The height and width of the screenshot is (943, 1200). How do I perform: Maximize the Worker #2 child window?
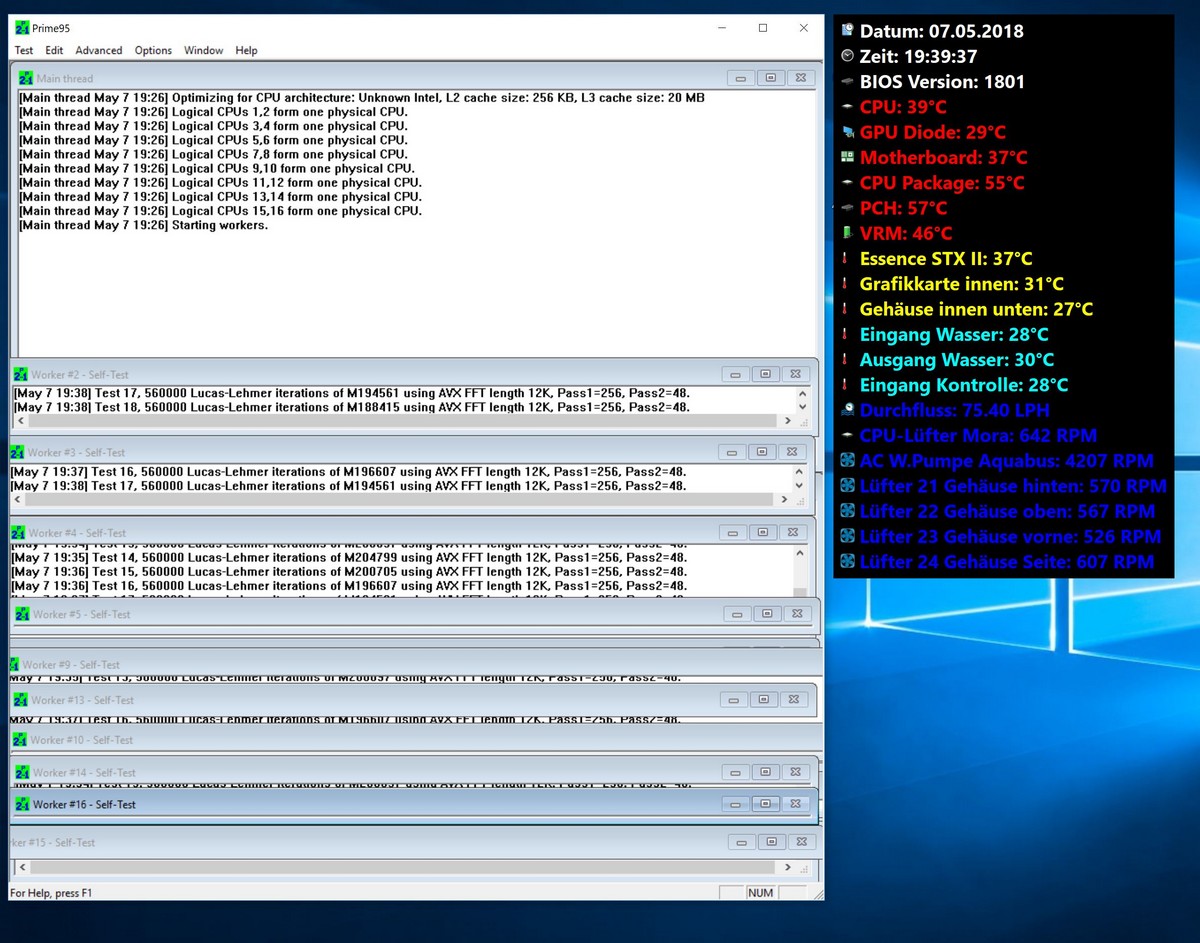coord(765,374)
